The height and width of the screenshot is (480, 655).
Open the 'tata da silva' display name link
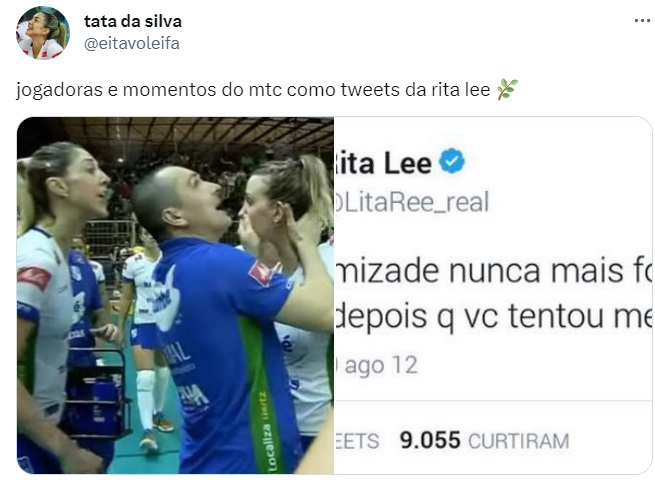tap(133, 21)
